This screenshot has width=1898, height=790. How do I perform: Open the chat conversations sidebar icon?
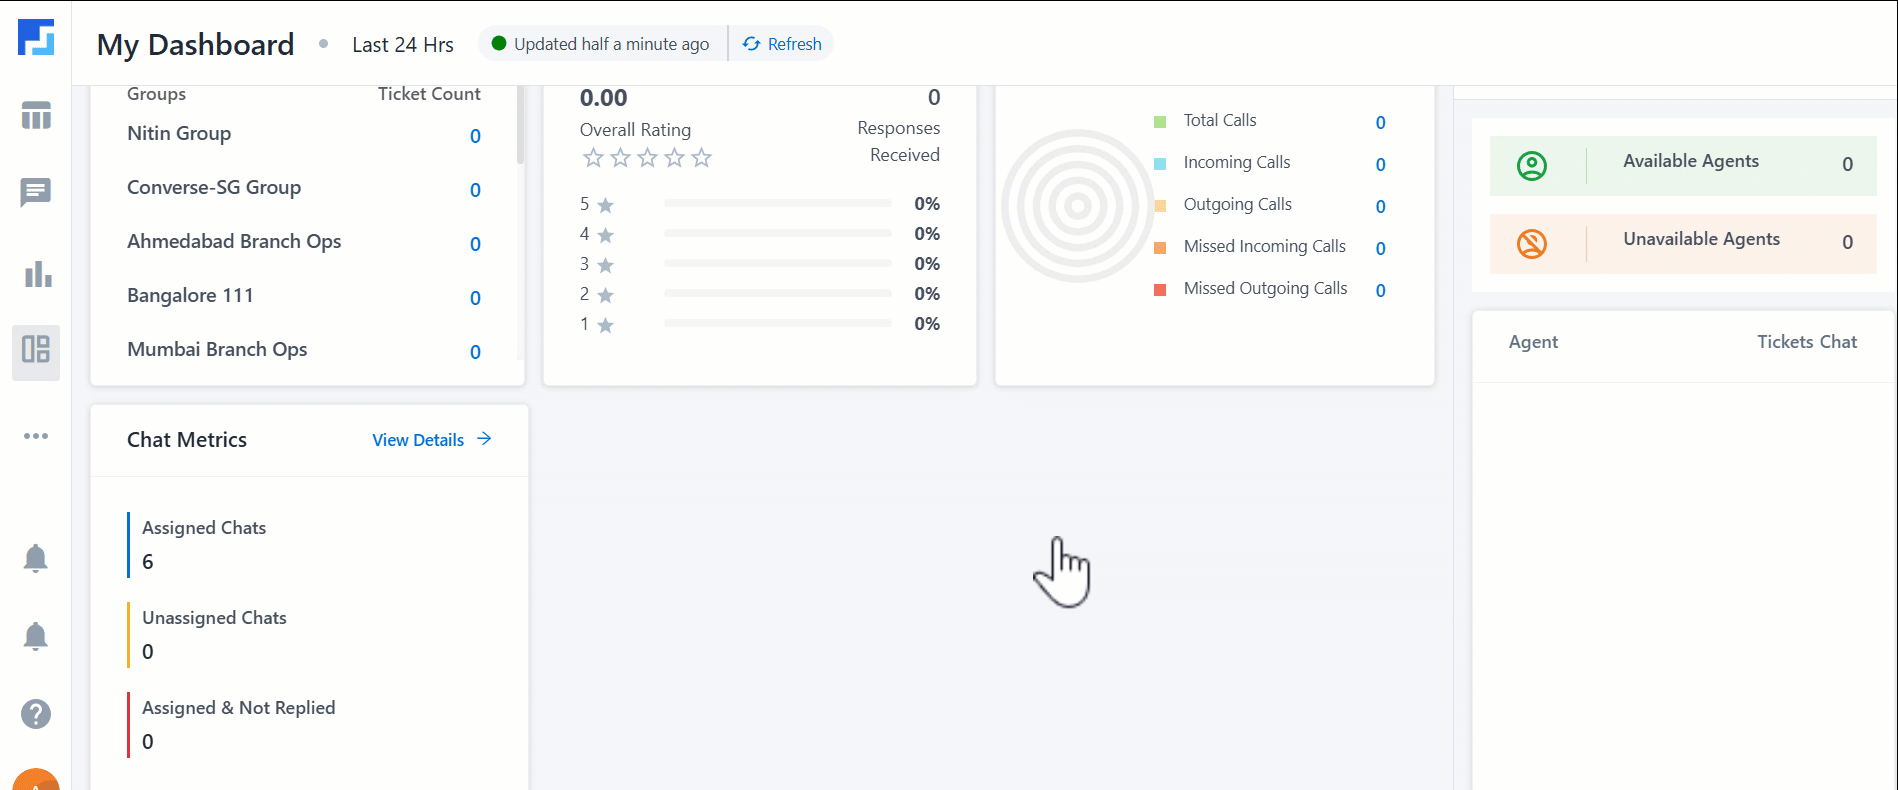tap(36, 192)
